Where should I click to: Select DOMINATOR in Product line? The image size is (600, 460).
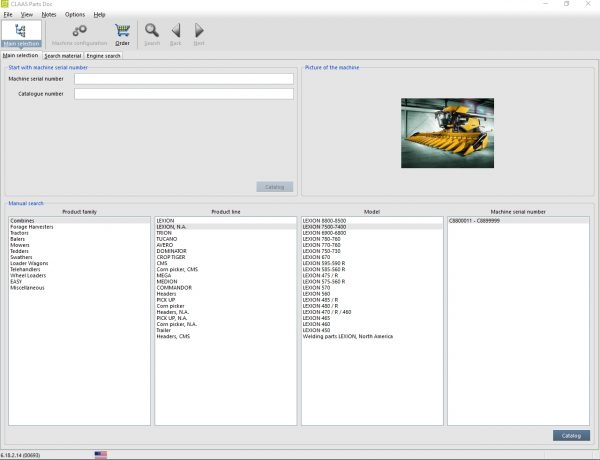(226, 251)
